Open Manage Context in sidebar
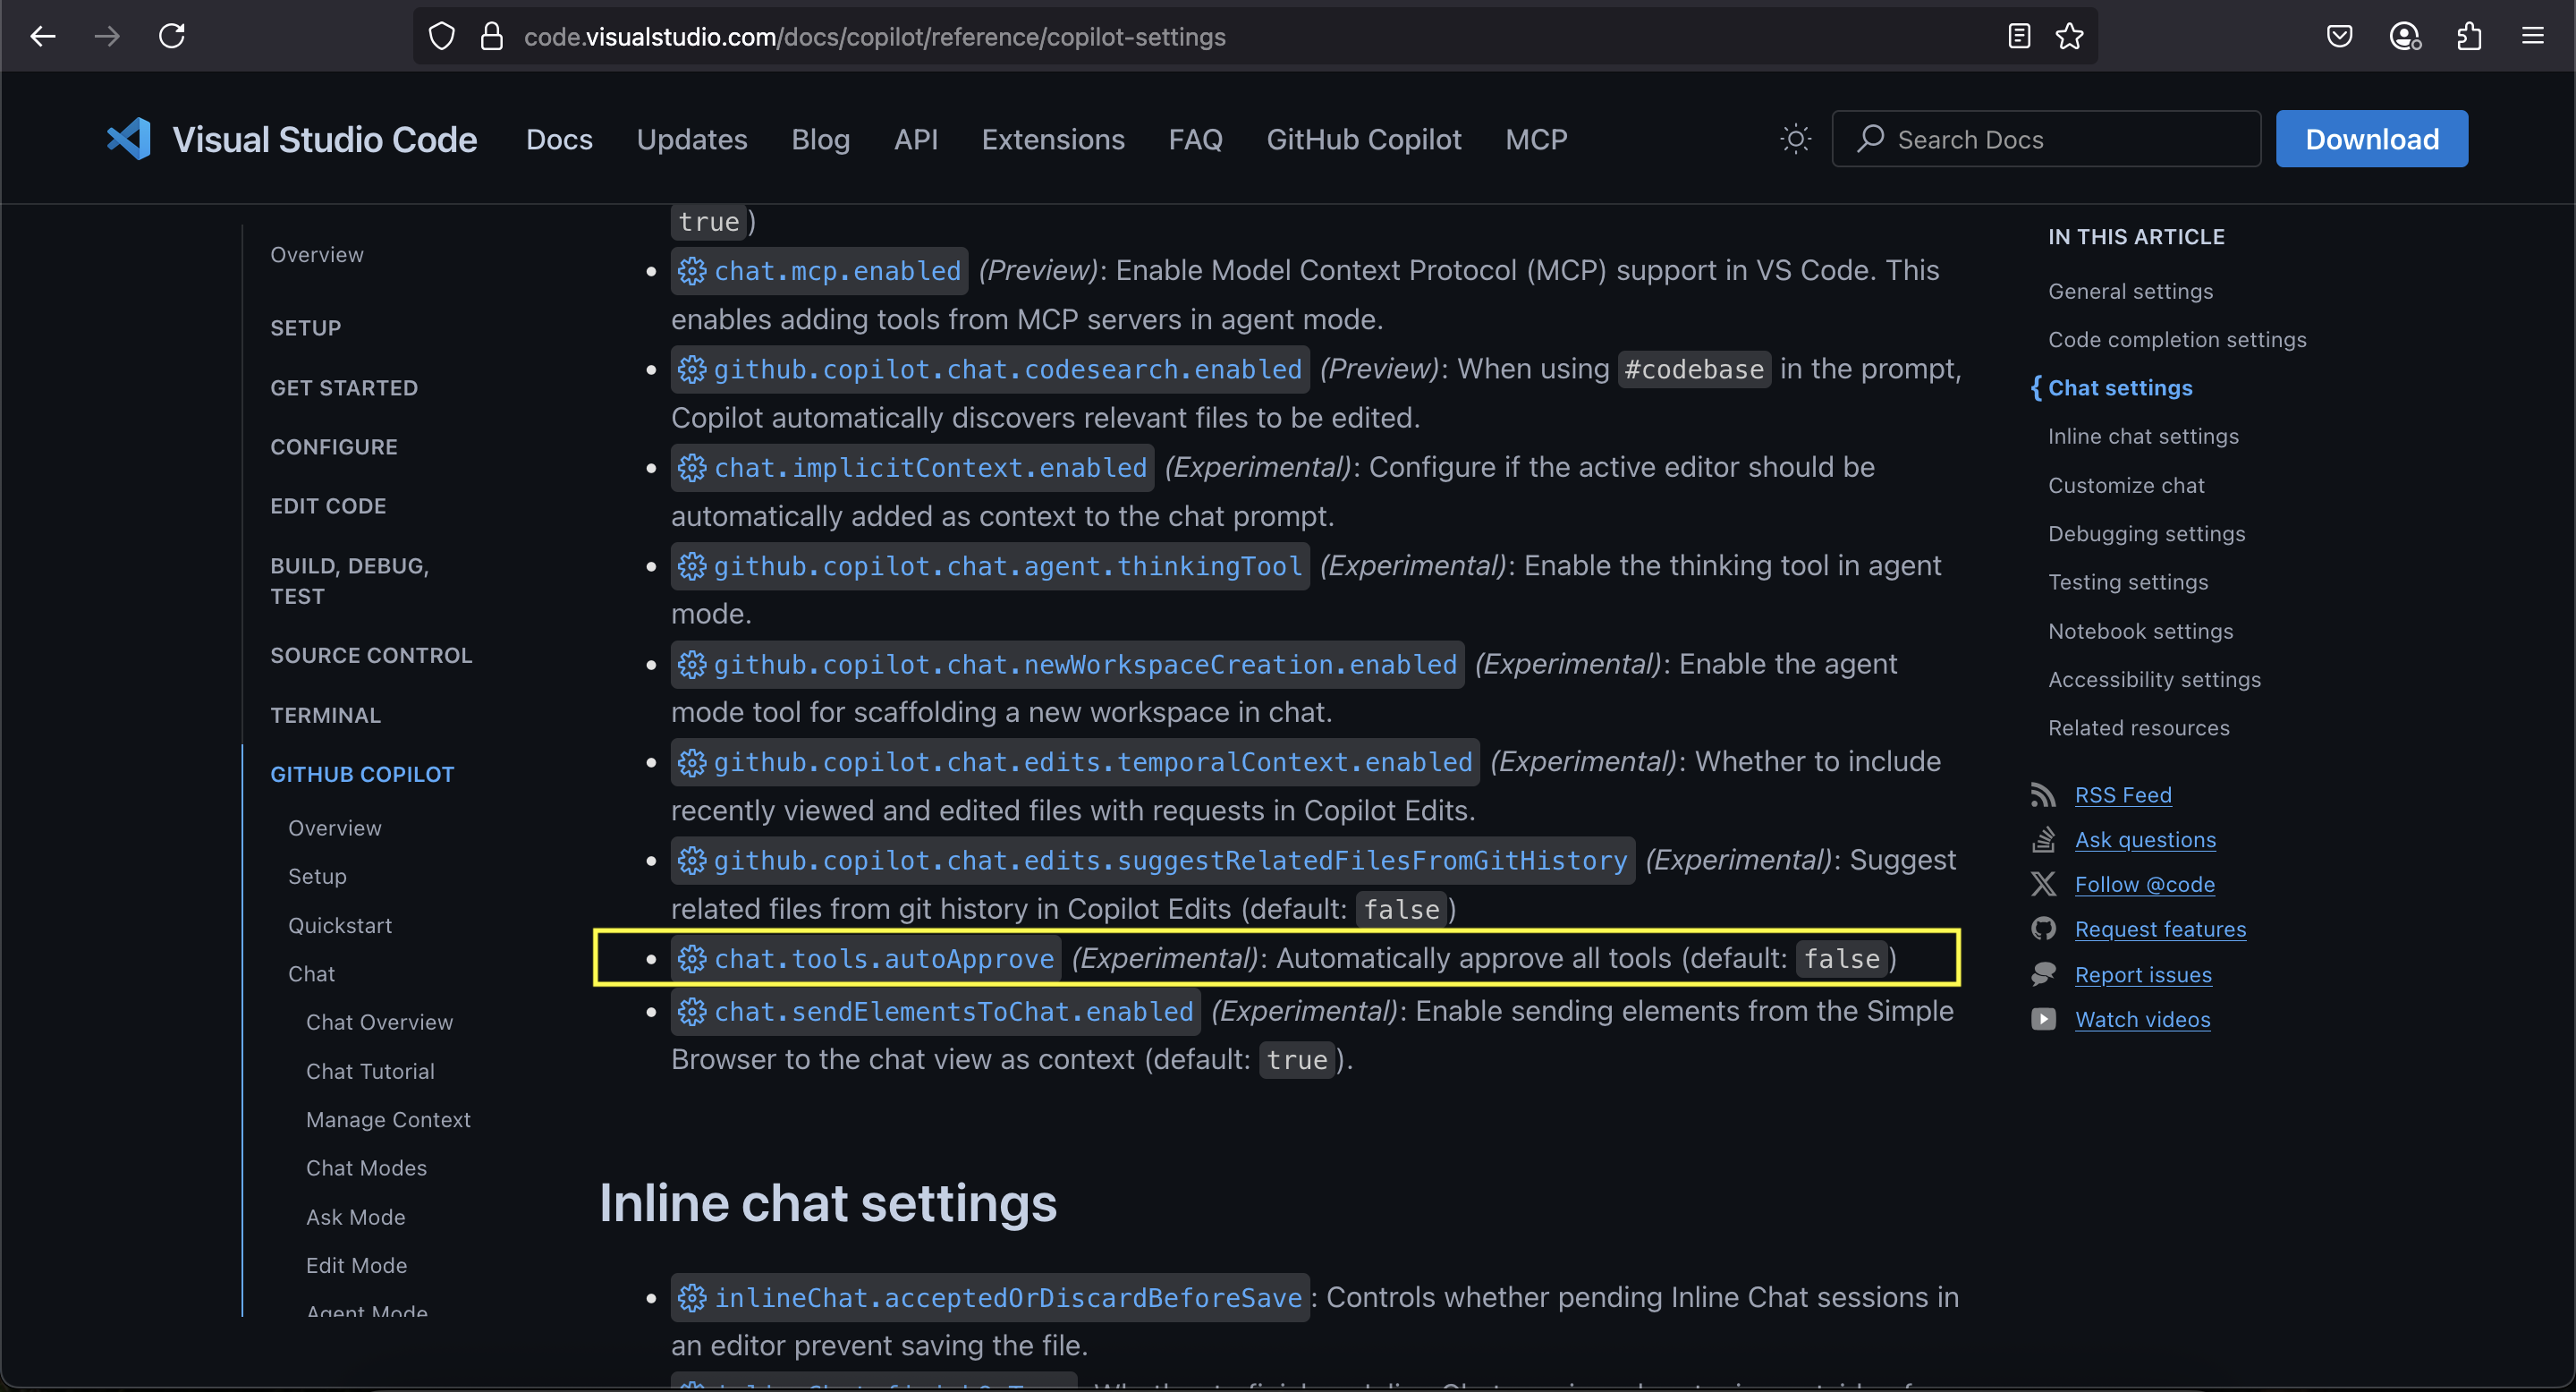Screen dimensions: 2576x1392 (x=388, y=1119)
